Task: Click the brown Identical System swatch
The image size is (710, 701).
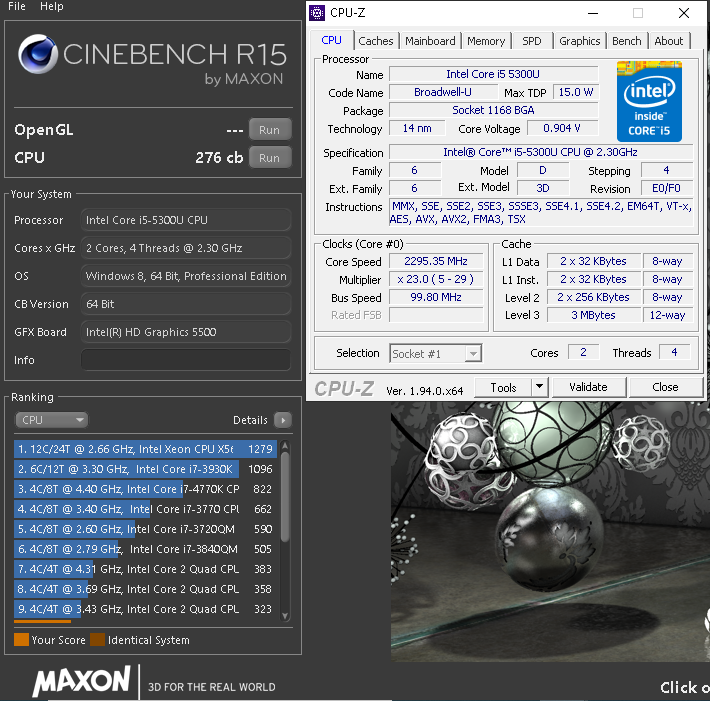Action: [x=97, y=639]
